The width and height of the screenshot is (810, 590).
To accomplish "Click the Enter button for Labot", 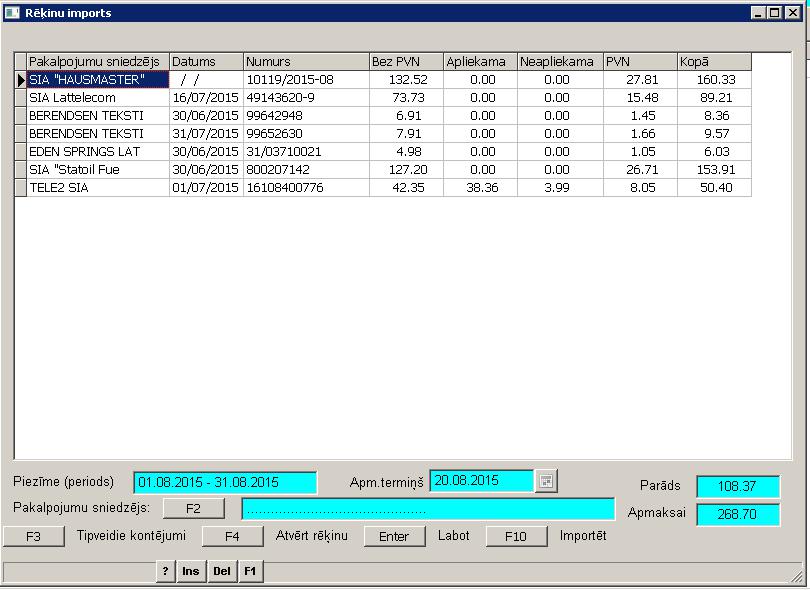I will (394, 536).
